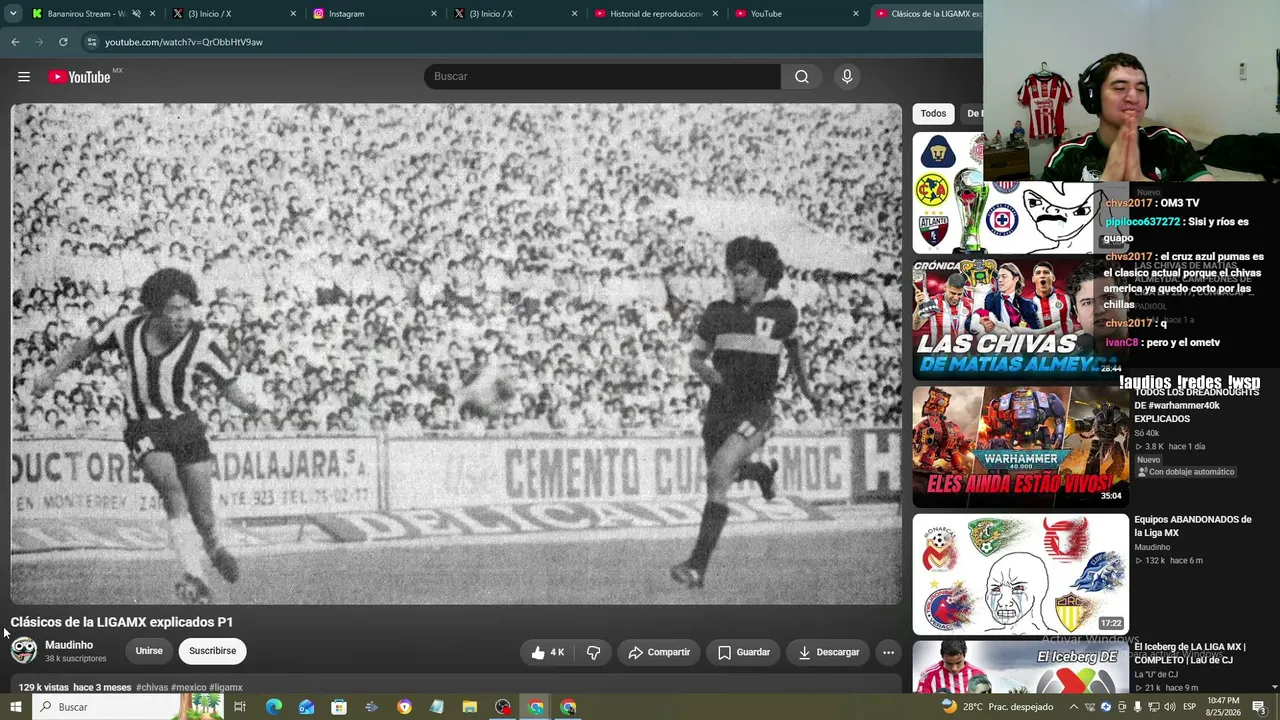Go to YouTube home via the logo

coord(79,77)
